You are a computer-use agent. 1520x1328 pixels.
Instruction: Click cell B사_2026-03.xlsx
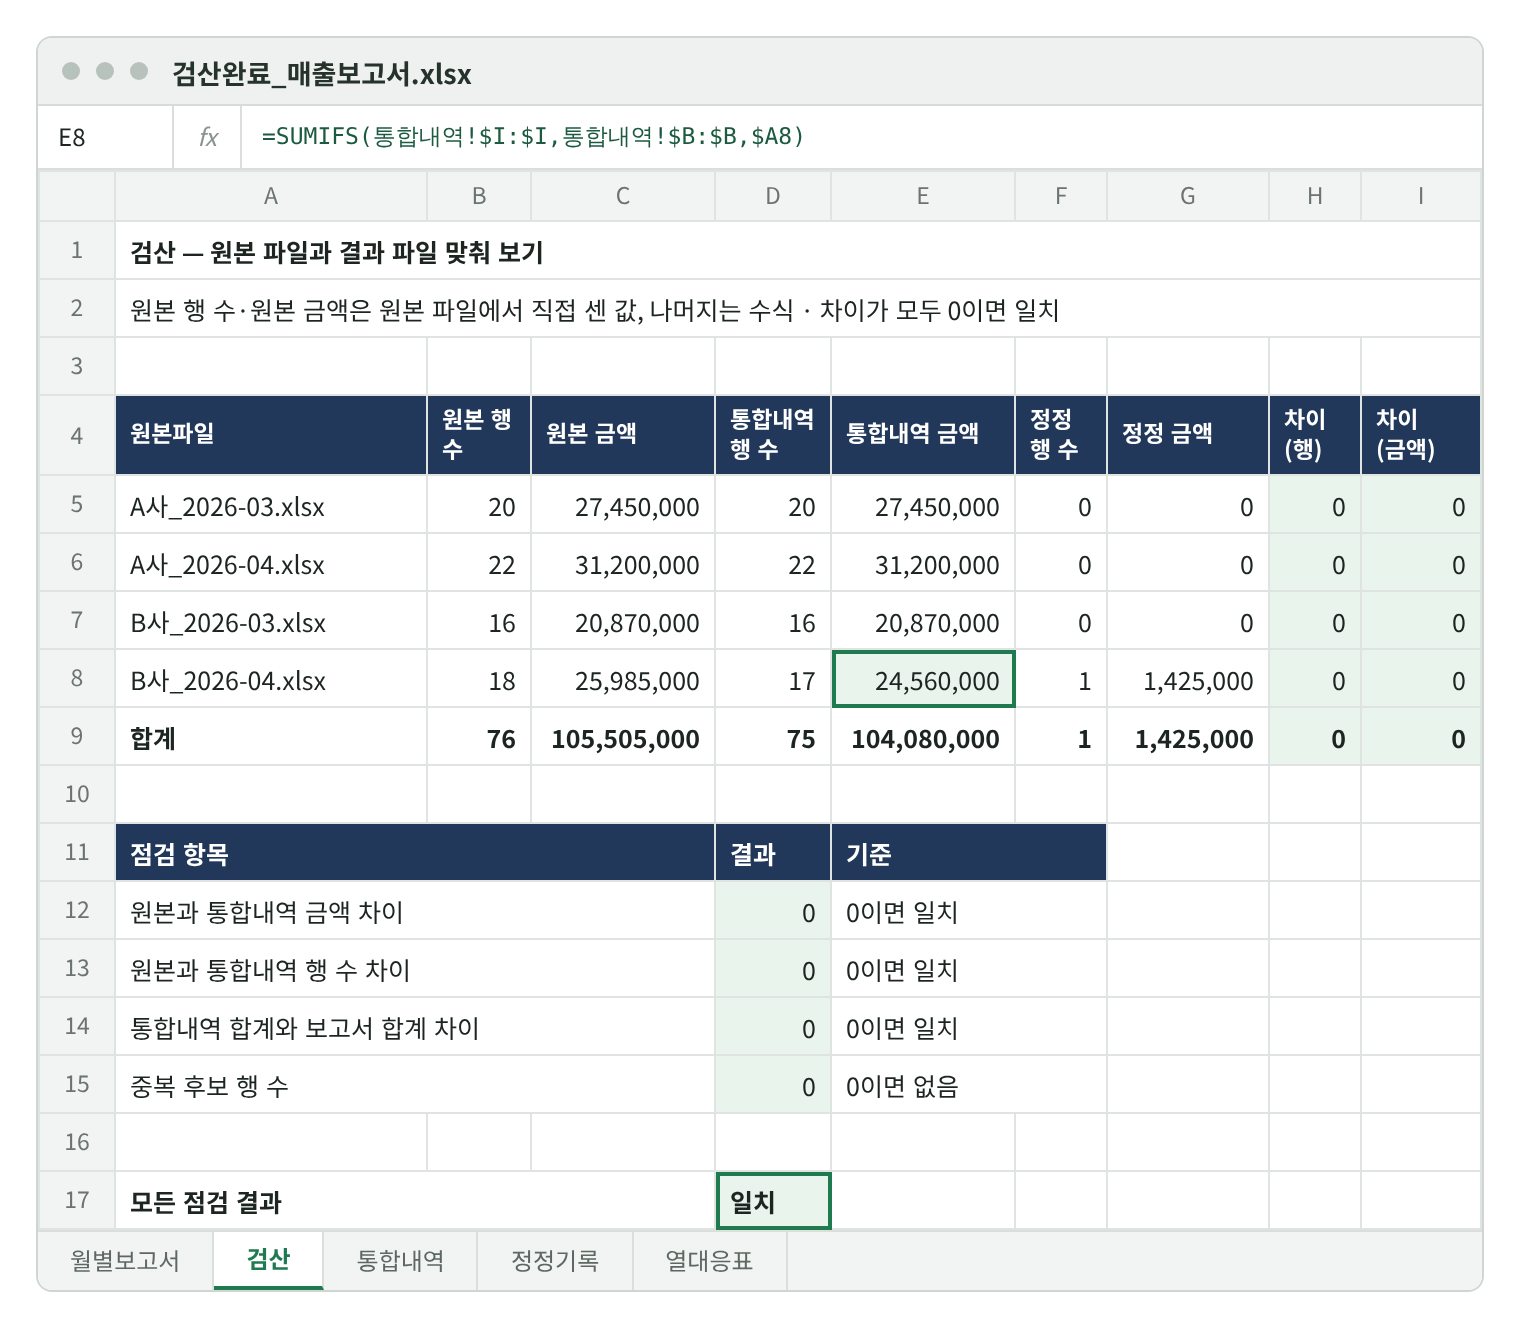(271, 621)
